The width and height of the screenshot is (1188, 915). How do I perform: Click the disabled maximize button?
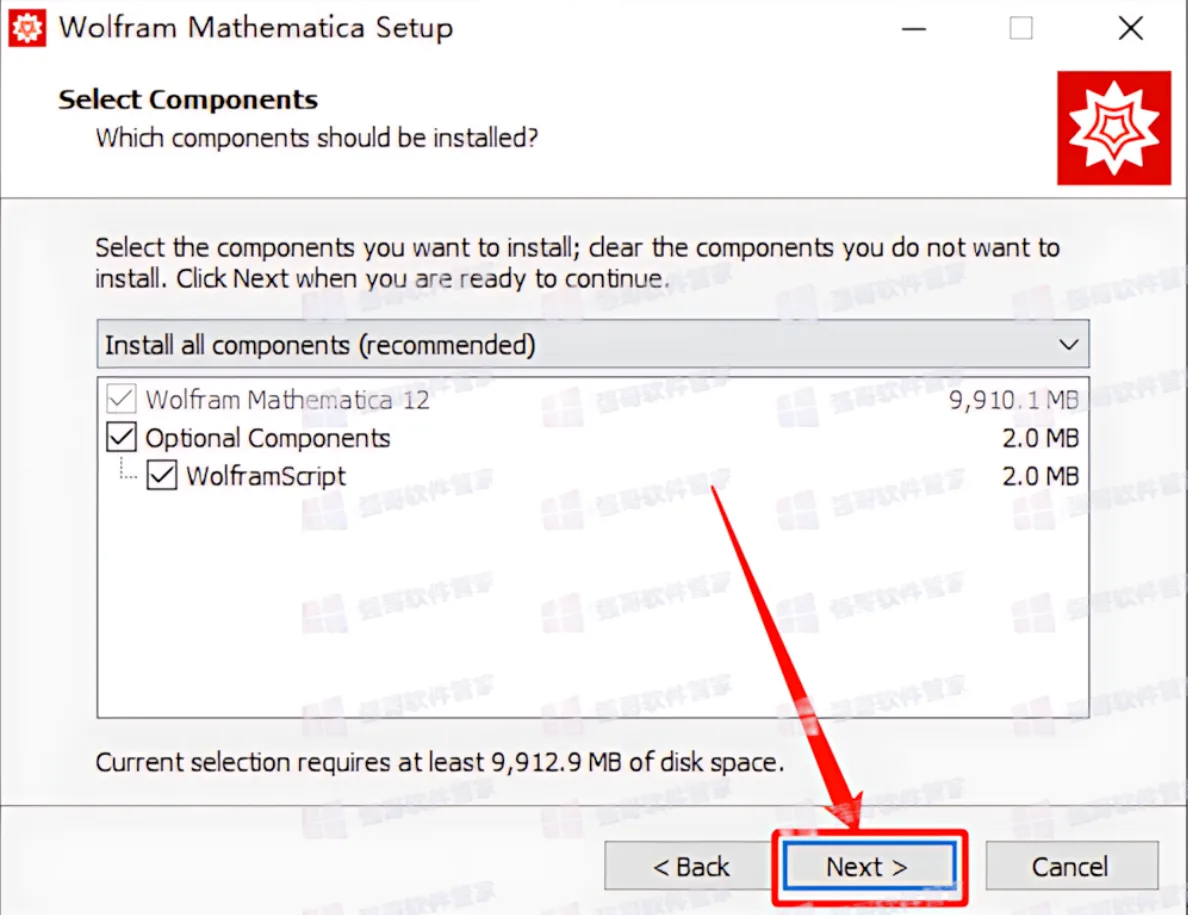(x=1021, y=29)
